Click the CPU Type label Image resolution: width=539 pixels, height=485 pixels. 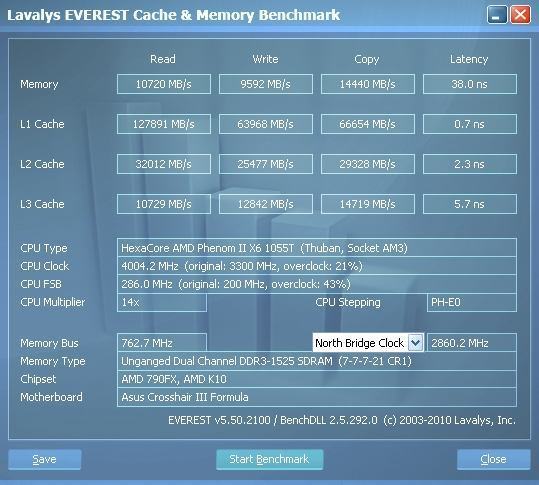coord(44,249)
